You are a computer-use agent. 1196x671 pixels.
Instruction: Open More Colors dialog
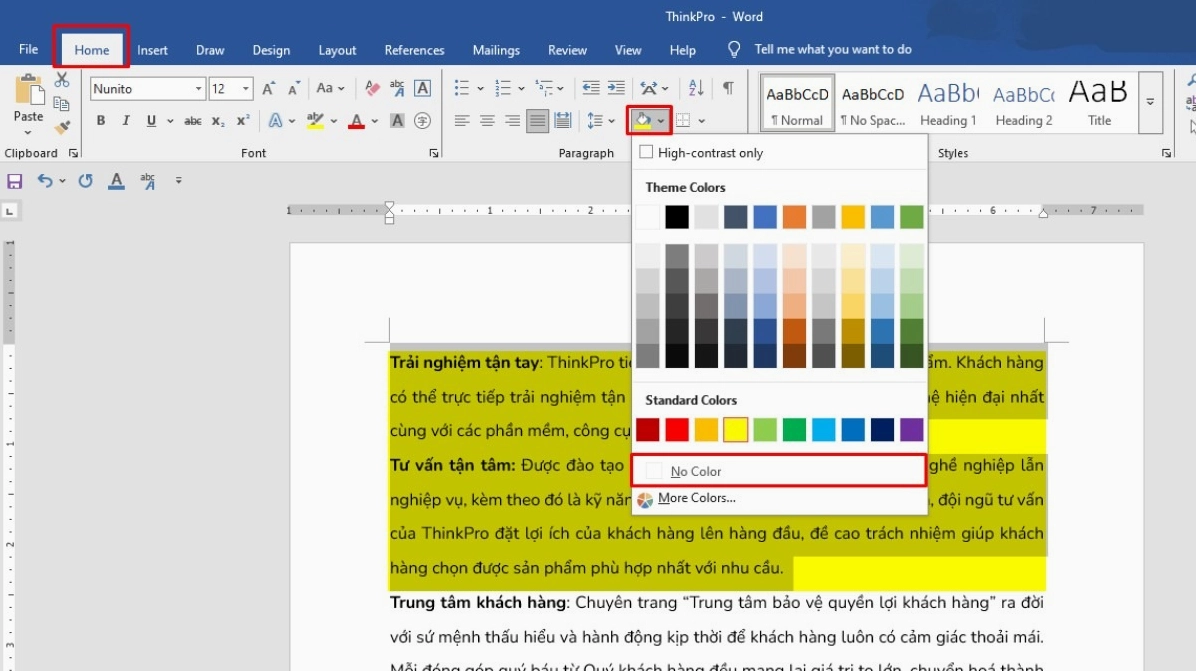coord(779,498)
